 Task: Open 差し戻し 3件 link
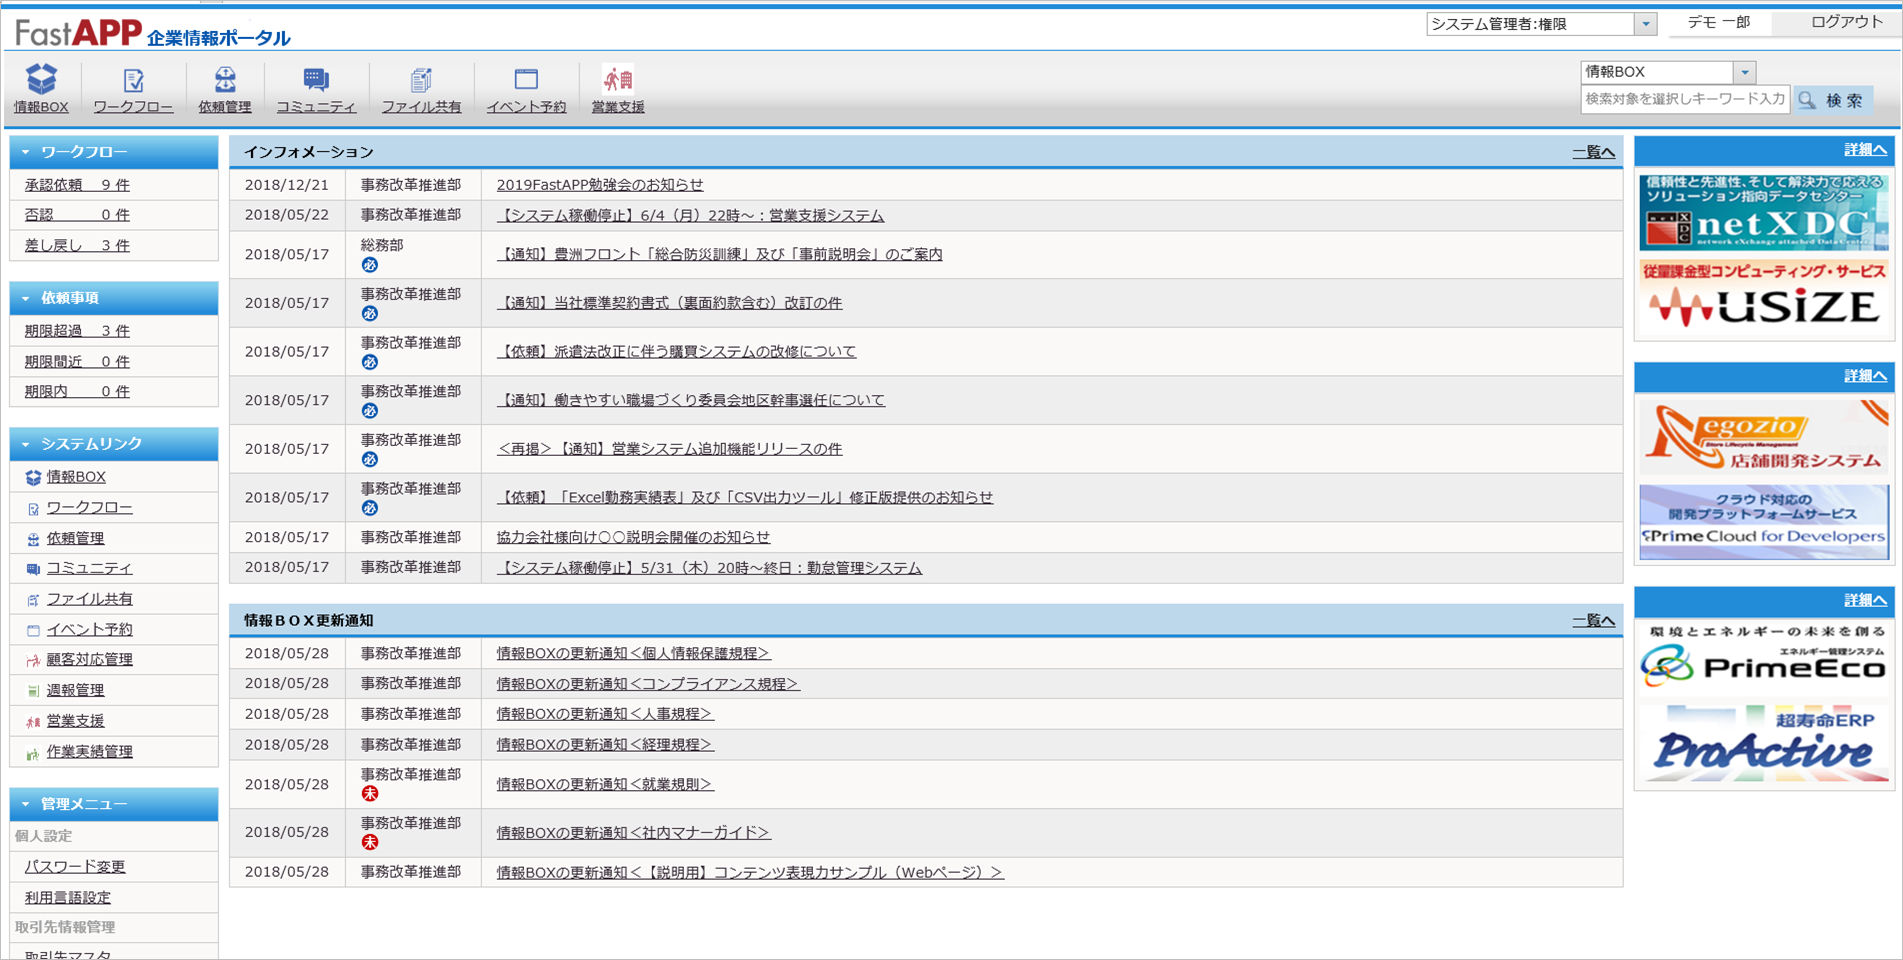[77, 245]
